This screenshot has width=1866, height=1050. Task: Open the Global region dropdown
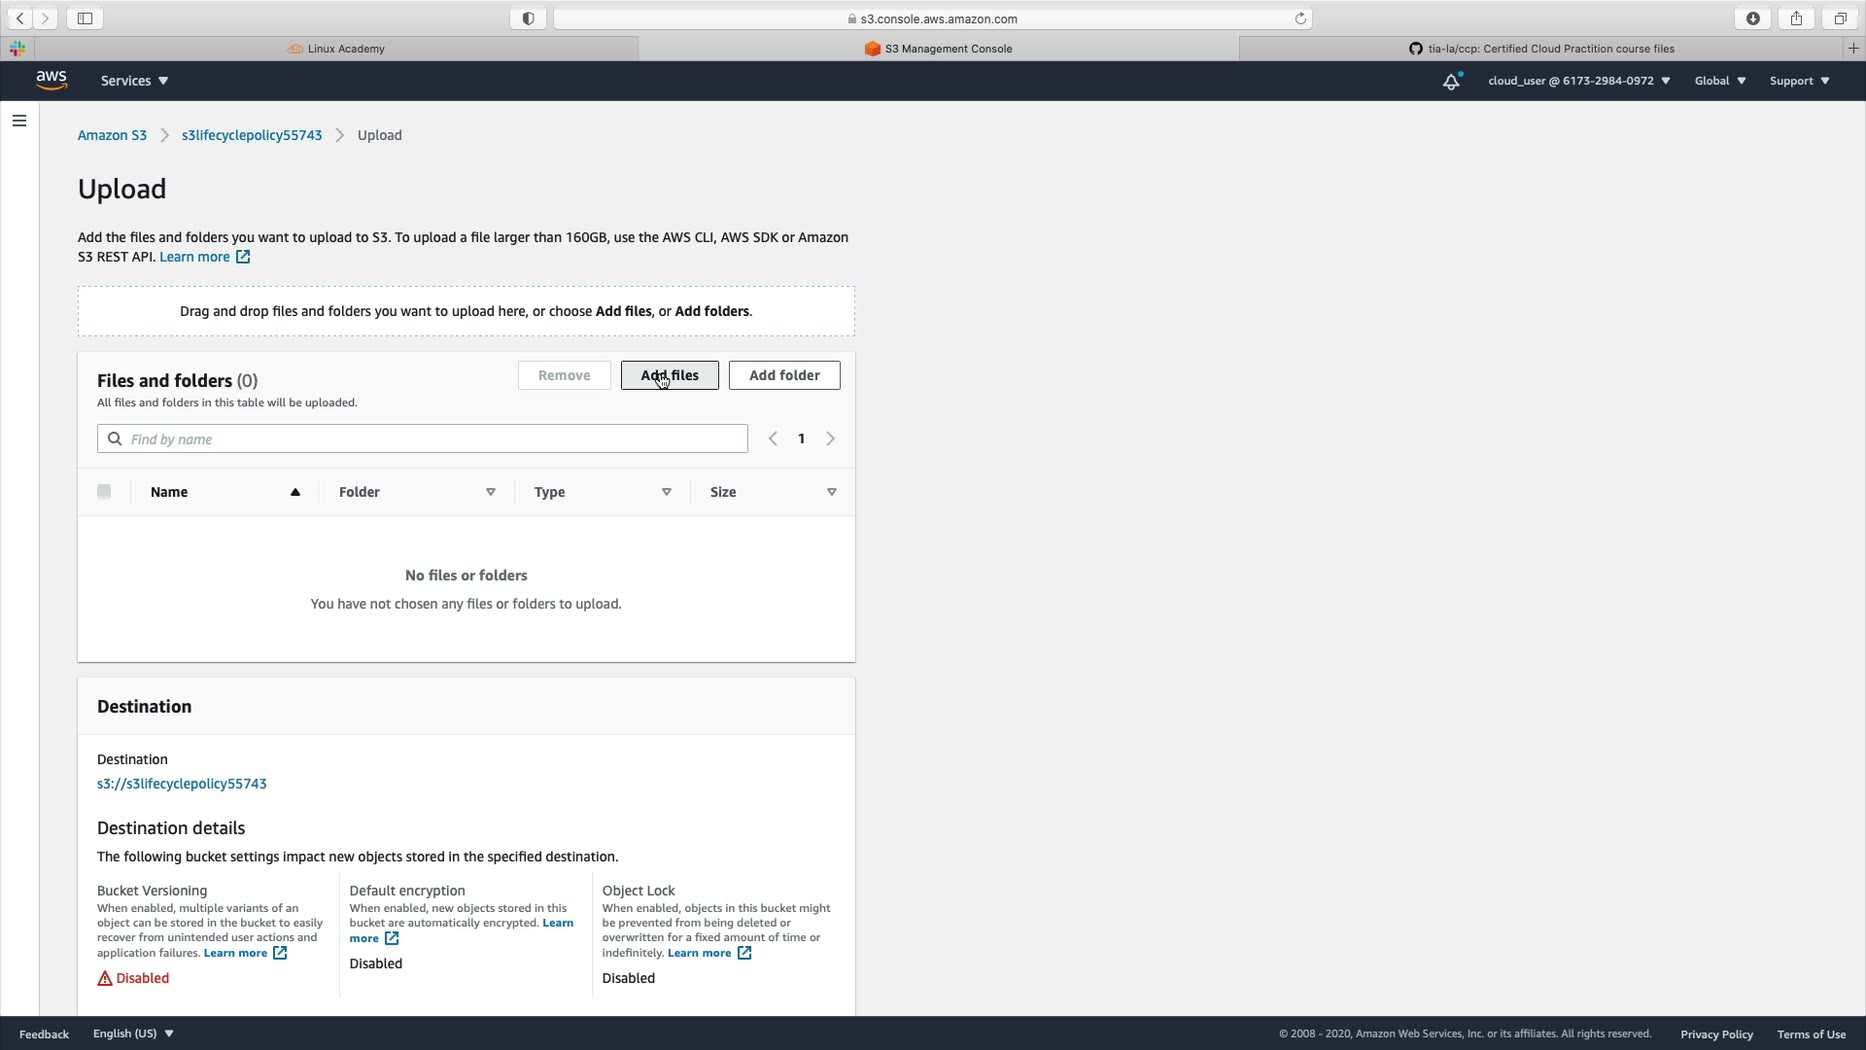tap(1720, 81)
